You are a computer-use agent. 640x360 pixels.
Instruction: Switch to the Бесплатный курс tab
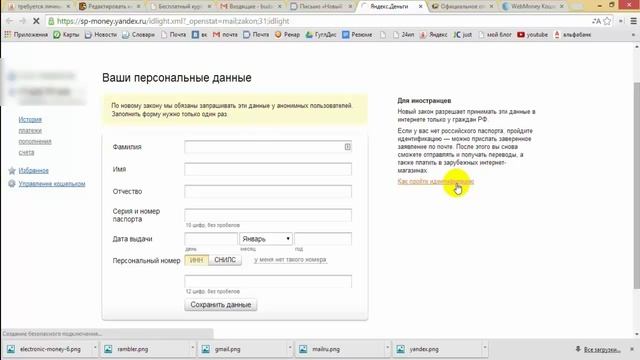pos(179,6)
